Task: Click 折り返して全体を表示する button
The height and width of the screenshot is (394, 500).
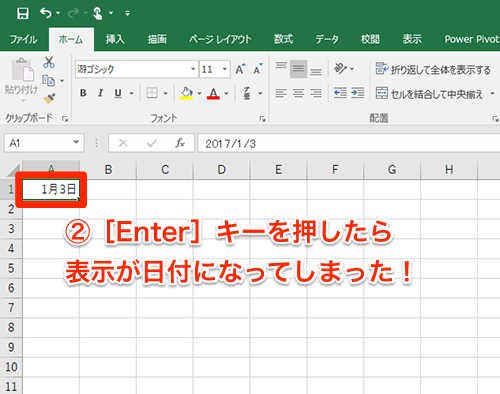Action: click(x=433, y=69)
